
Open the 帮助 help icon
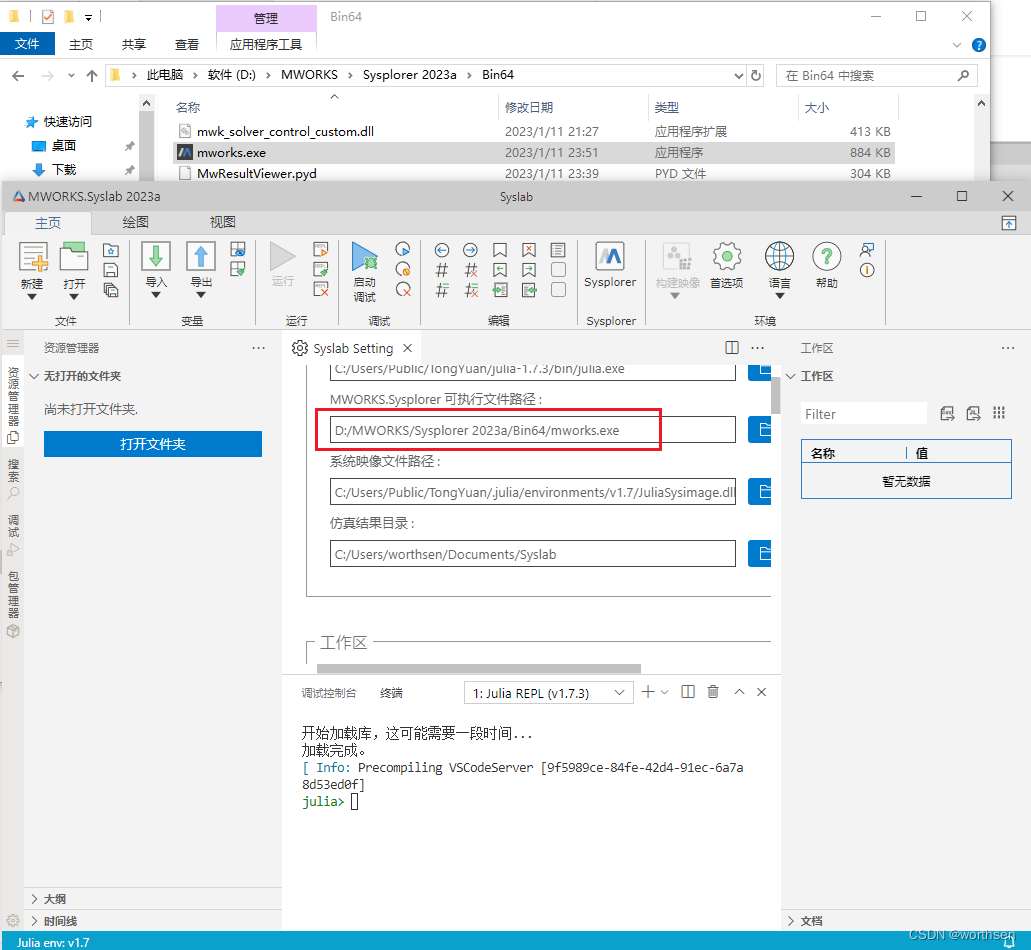[827, 256]
